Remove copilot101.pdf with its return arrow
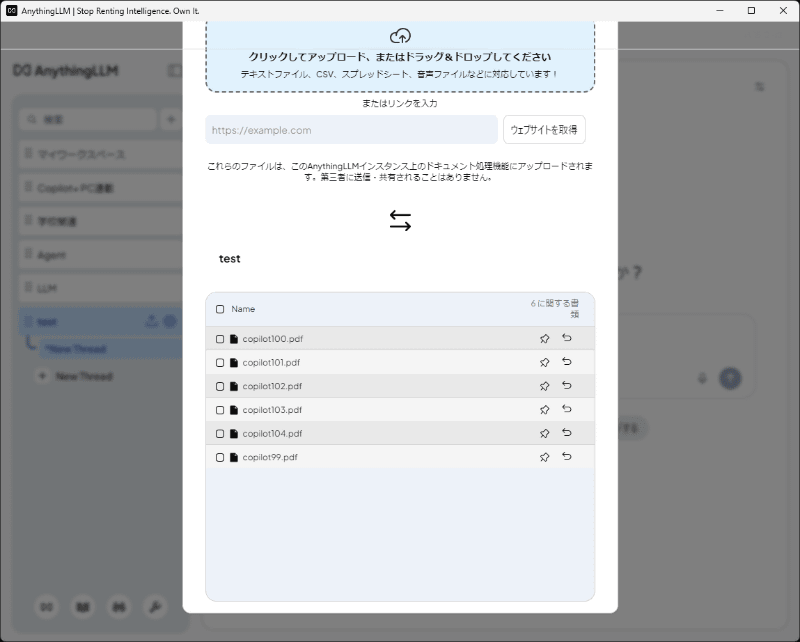This screenshot has height=642, width=800. click(567, 361)
